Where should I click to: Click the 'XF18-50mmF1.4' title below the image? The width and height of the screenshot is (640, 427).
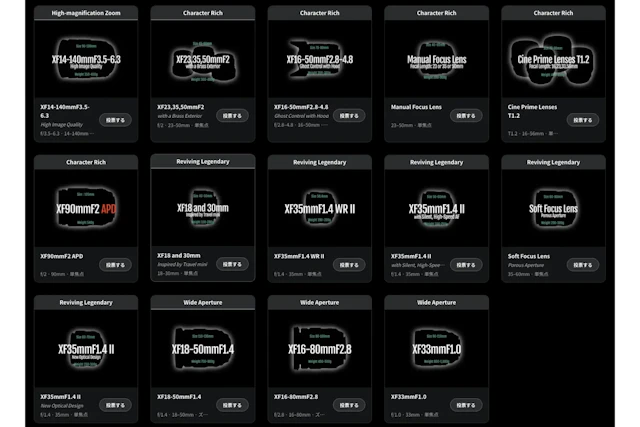tap(179, 397)
